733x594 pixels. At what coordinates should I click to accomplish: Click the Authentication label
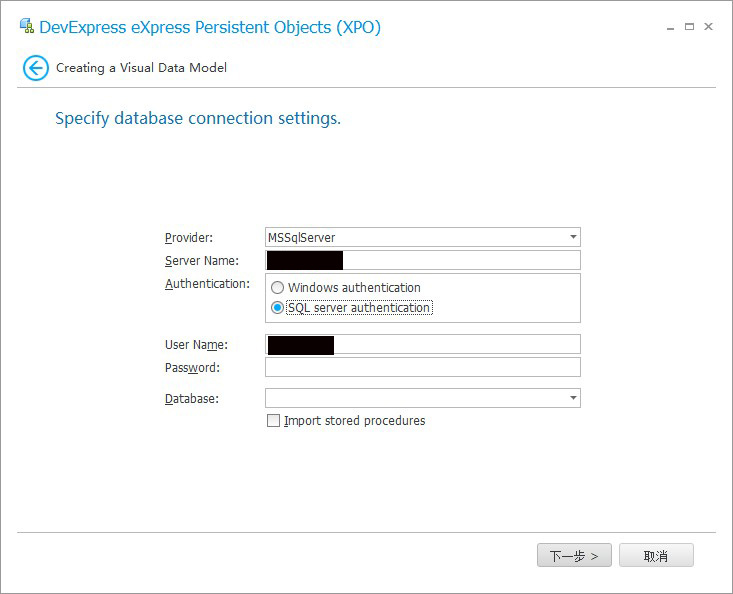pos(207,284)
